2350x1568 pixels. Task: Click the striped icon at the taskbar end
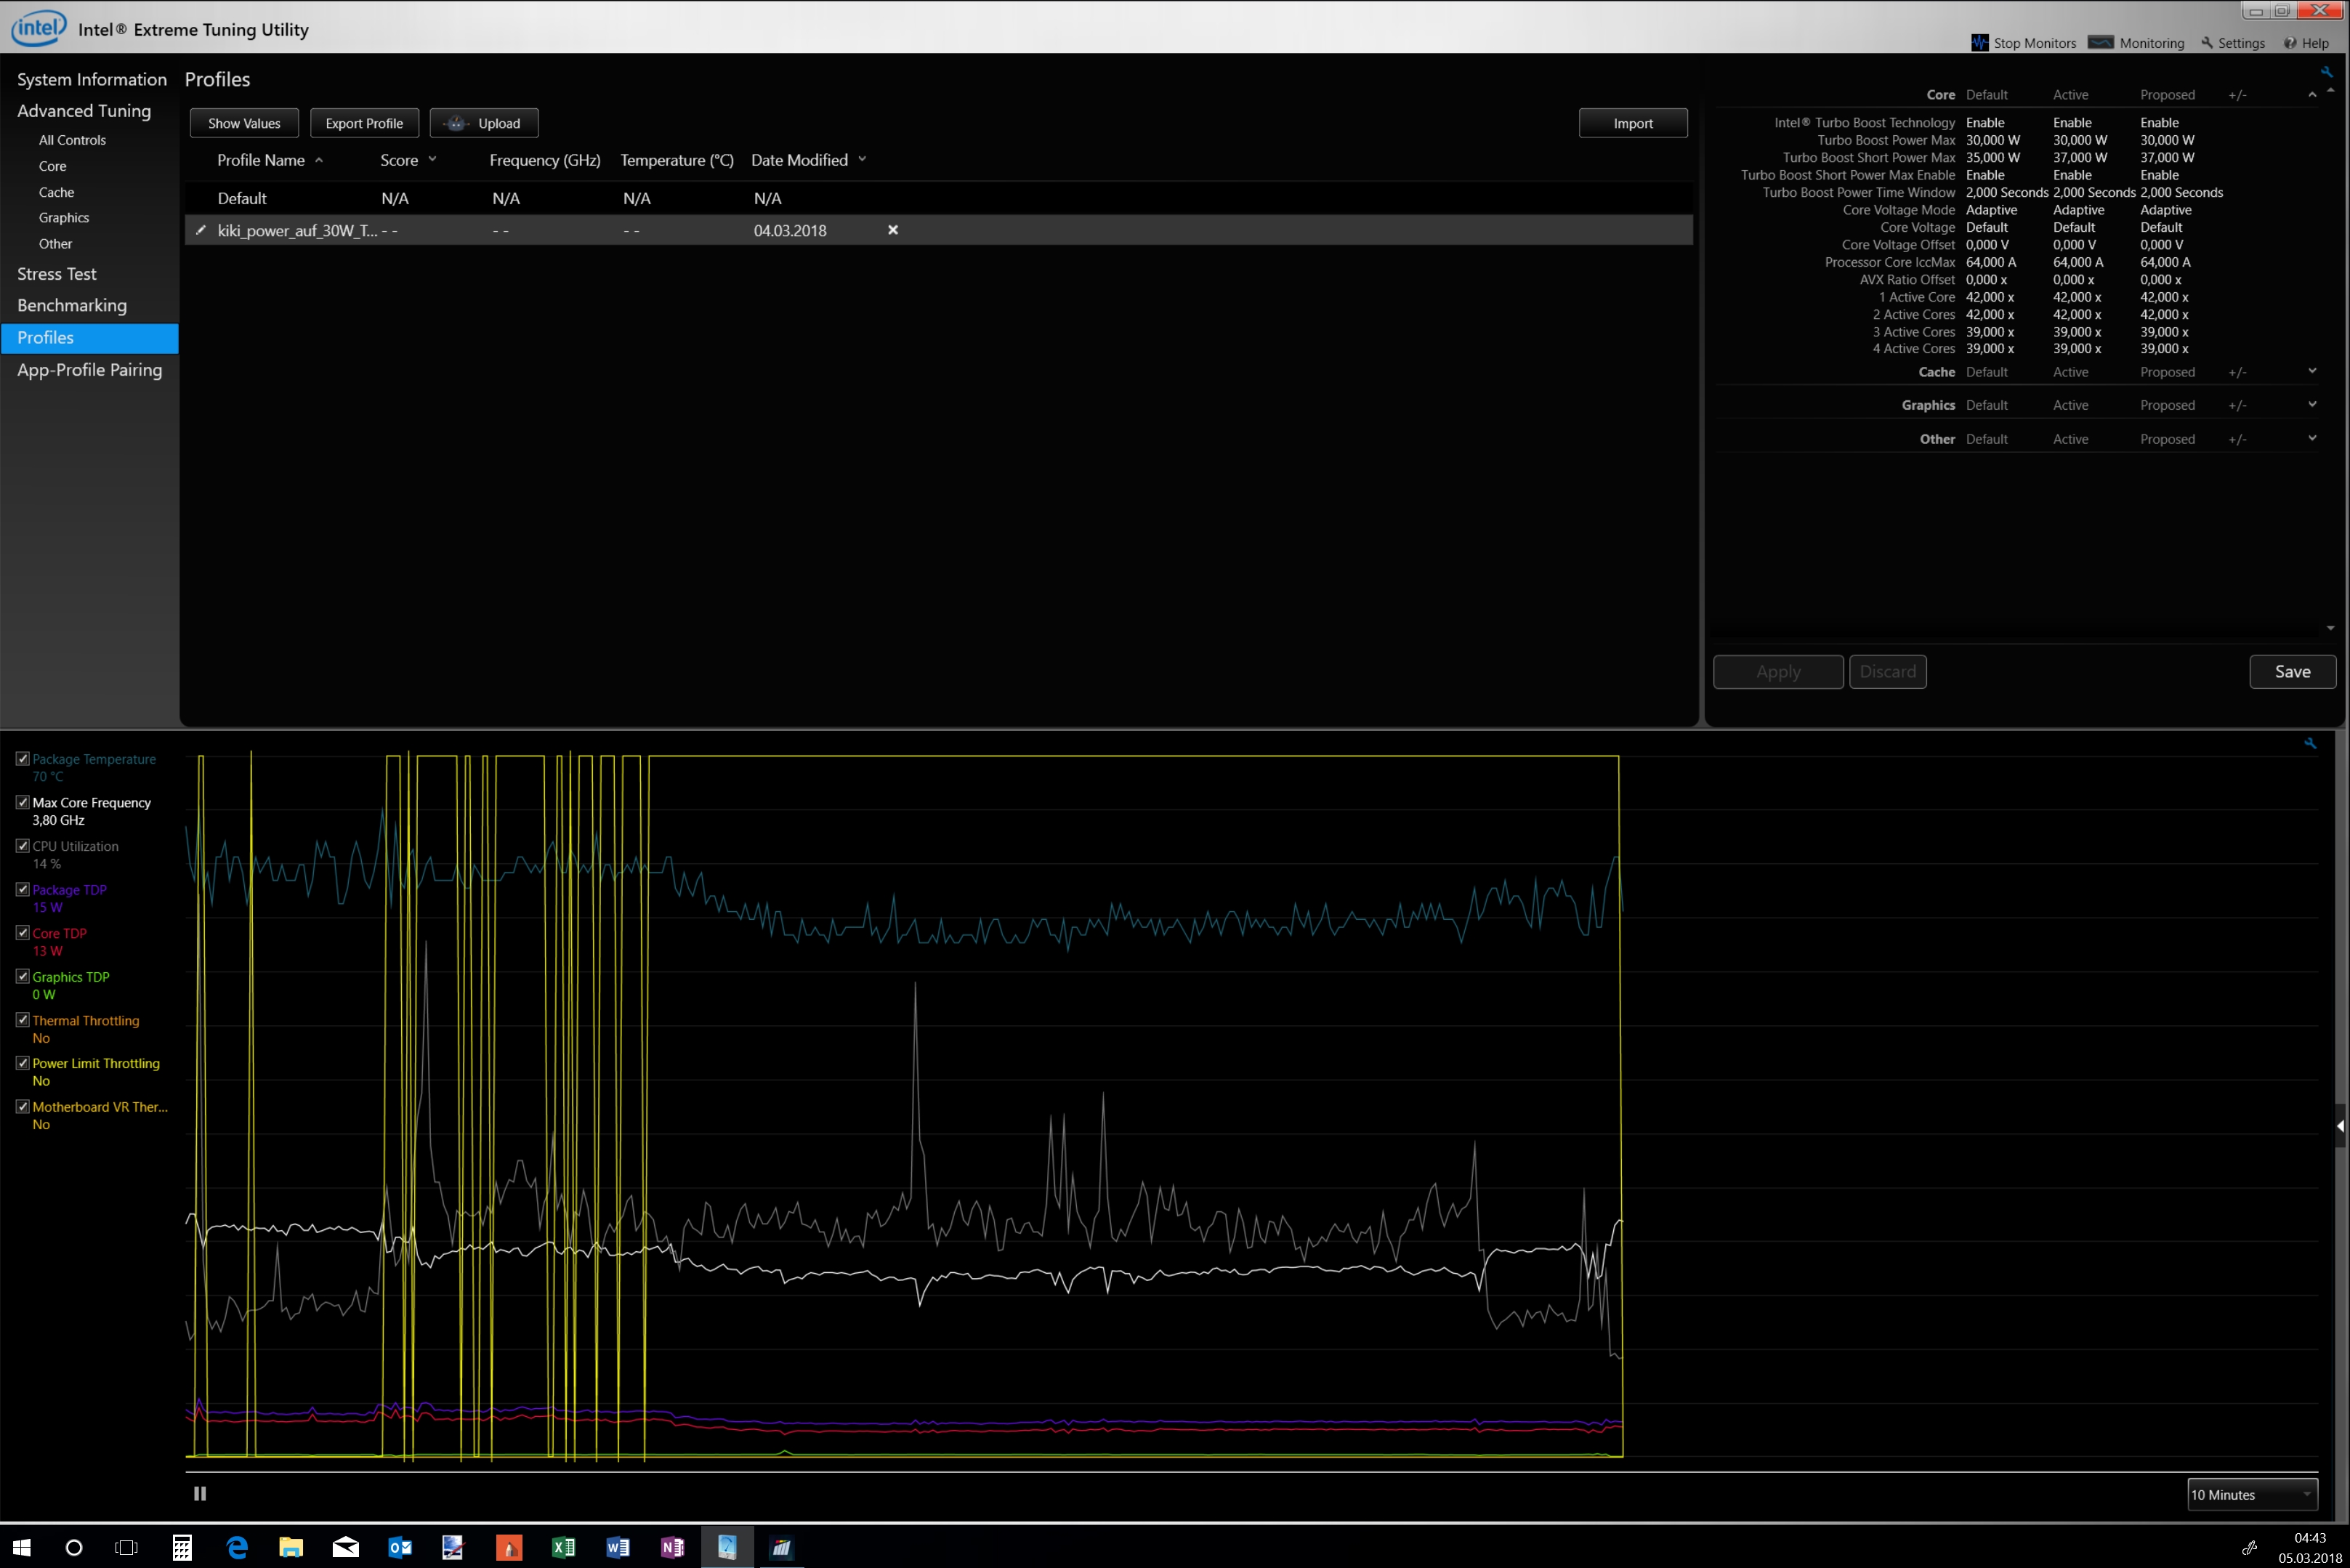(781, 1547)
